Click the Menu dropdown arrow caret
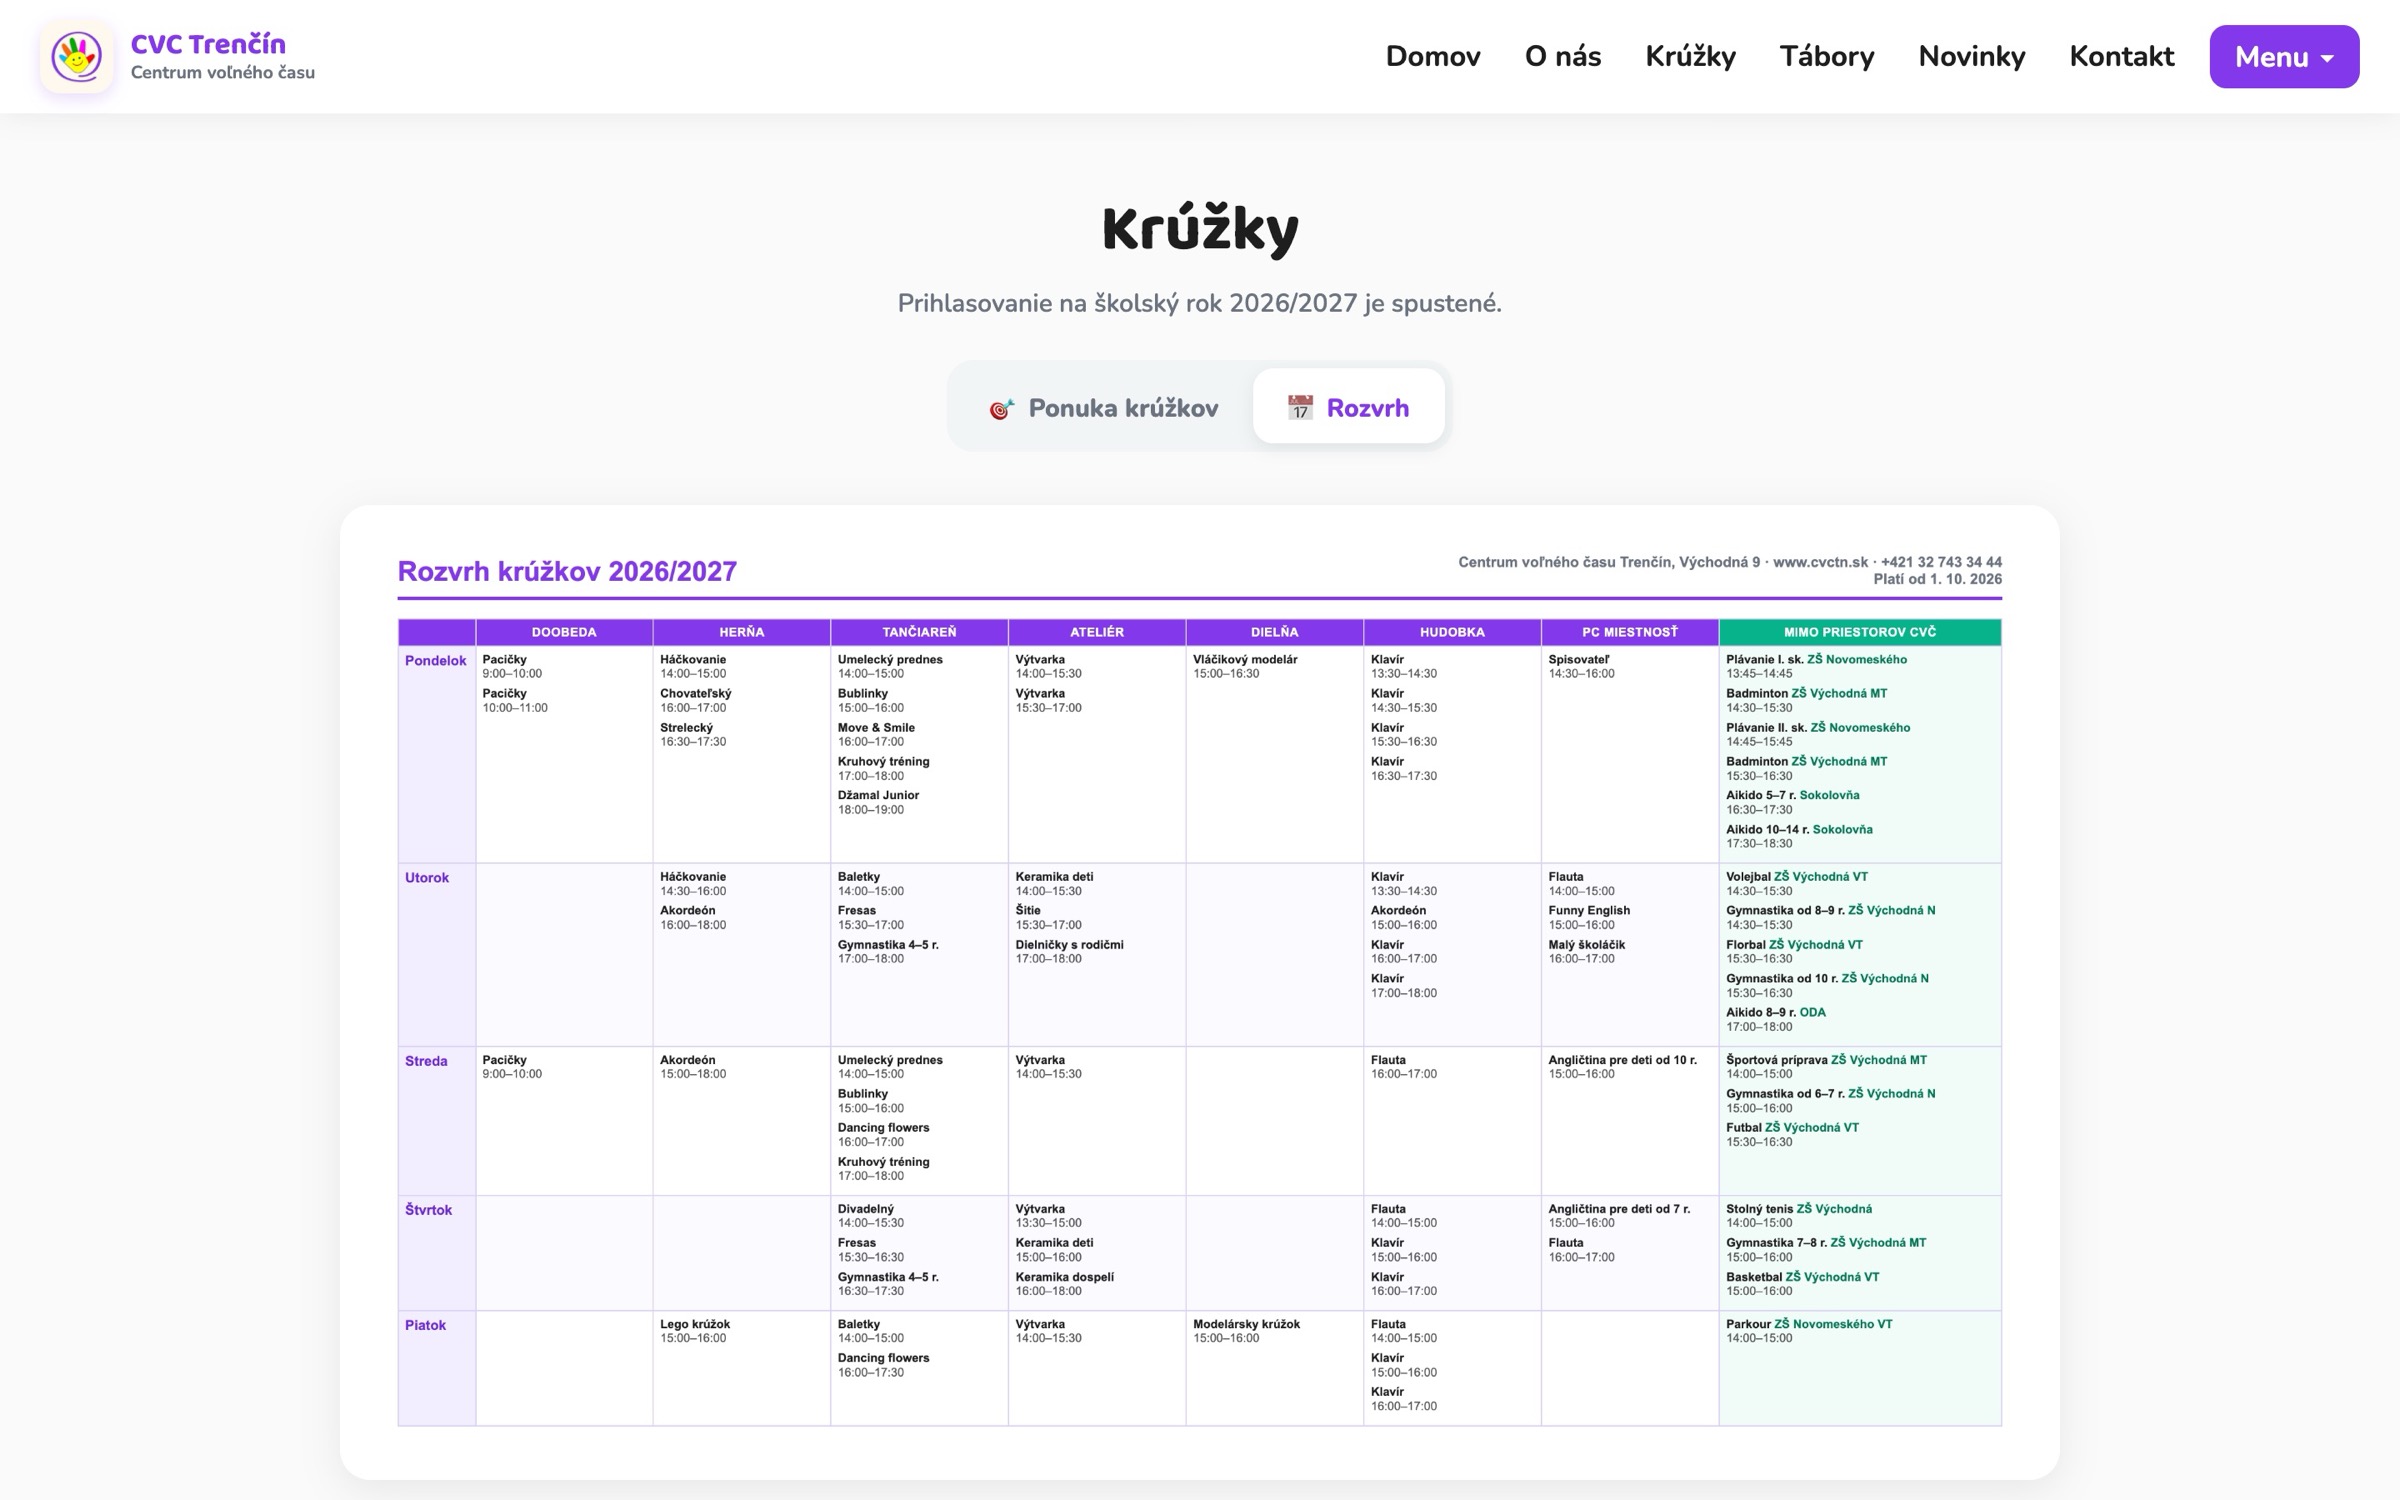Screen dimensions: 2400x1500 coord(2328,59)
